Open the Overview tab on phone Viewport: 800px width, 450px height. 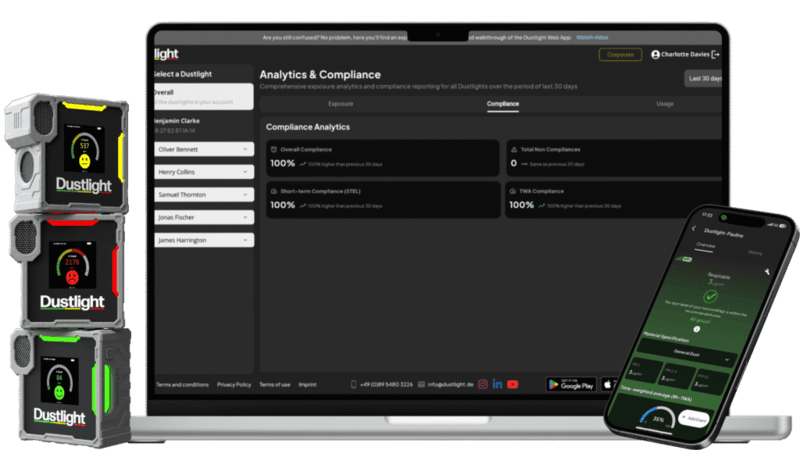click(x=706, y=245)
